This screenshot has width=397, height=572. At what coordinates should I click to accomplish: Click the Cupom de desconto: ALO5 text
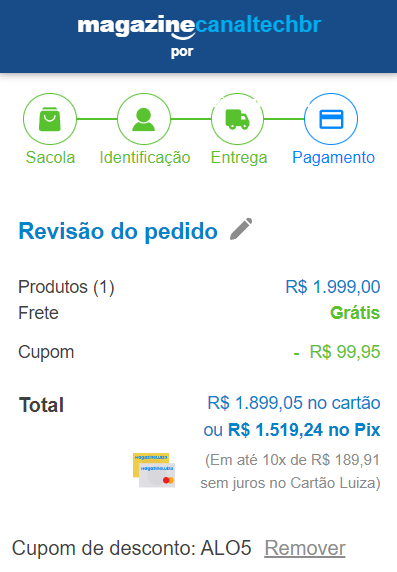pyautogui.click(x=131, y=548)
